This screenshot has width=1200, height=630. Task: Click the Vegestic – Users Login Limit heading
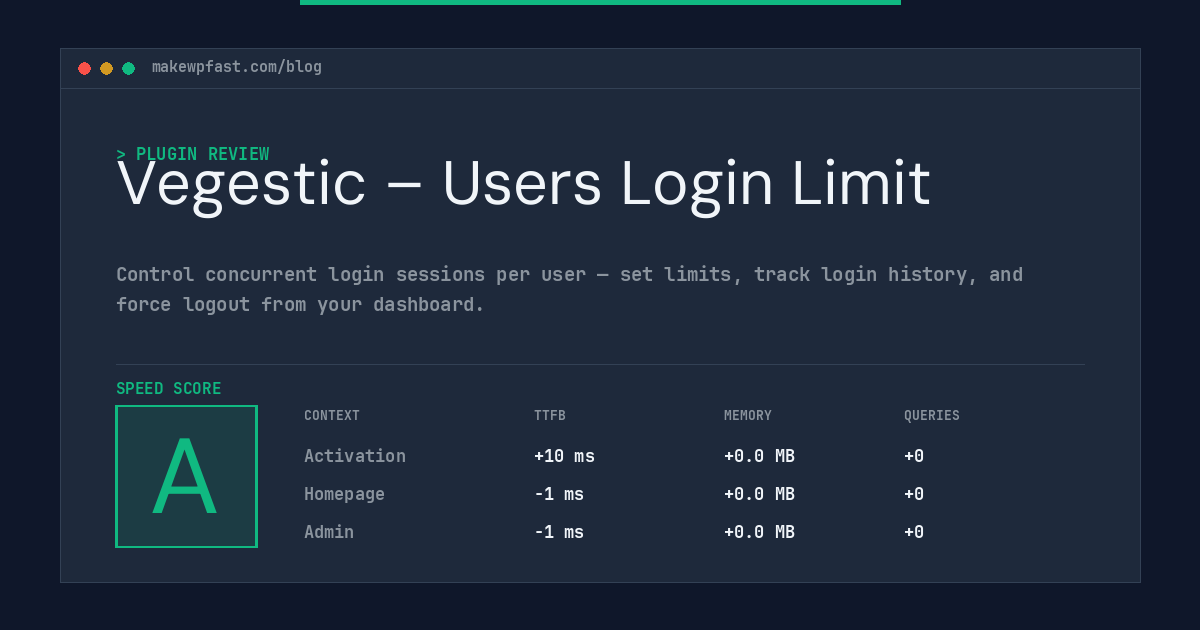coord(524,184)
